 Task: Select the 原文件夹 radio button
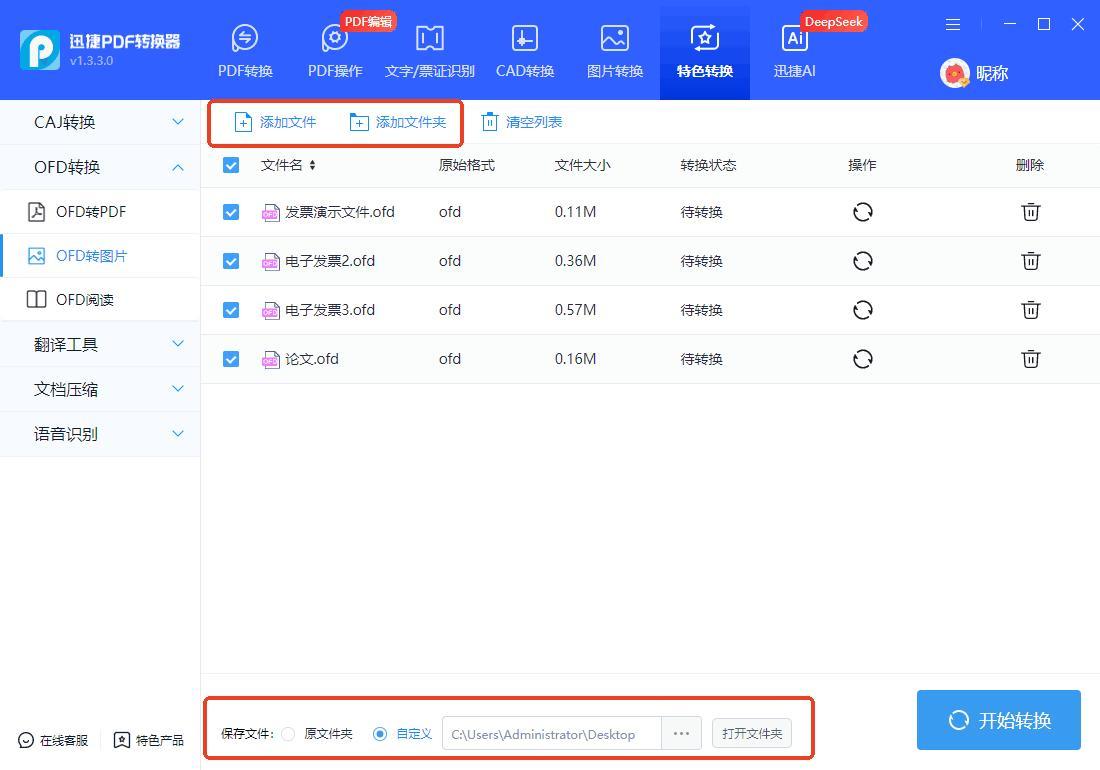[x=288, y=734]
